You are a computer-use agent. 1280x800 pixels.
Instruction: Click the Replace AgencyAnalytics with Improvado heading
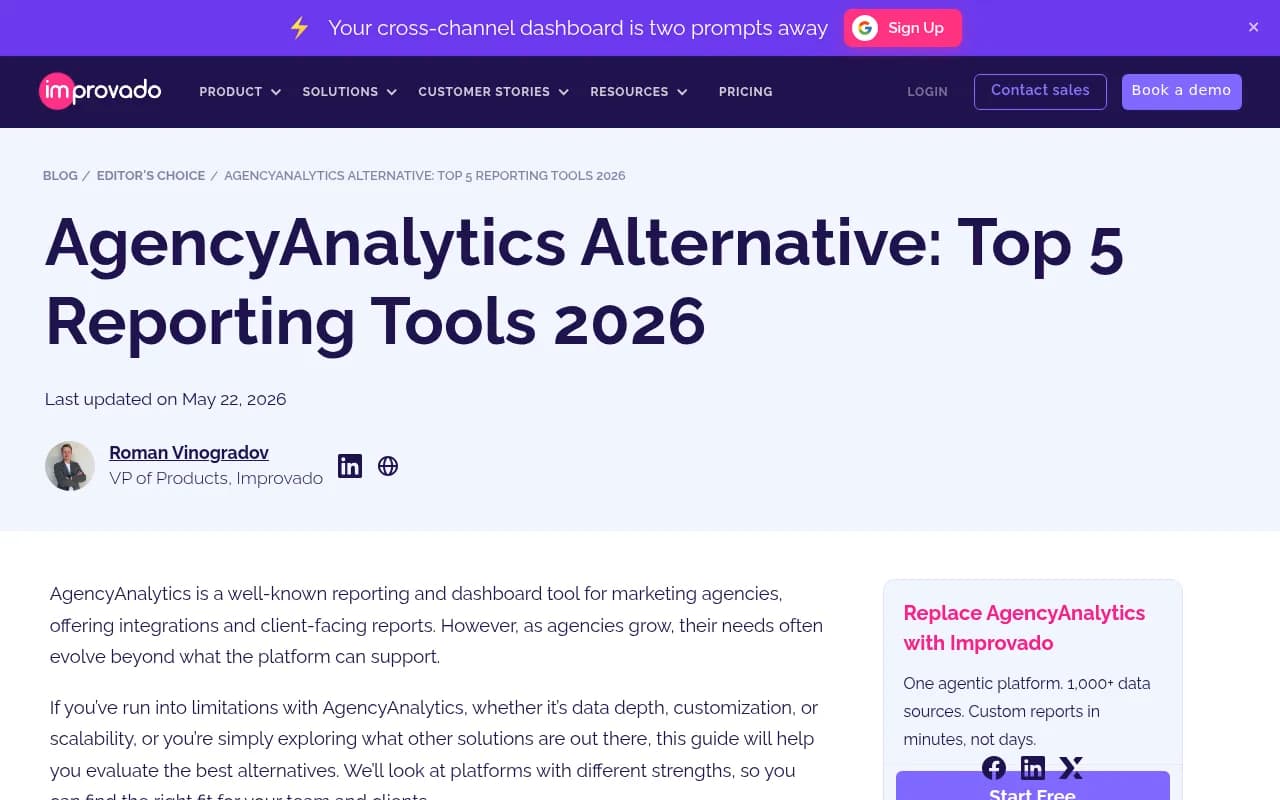click(x=1024, y=628)
